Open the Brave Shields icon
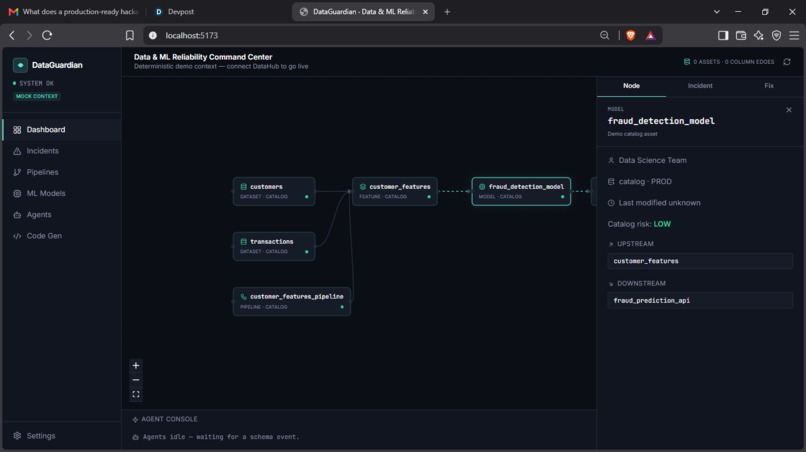 coord(631,35)
